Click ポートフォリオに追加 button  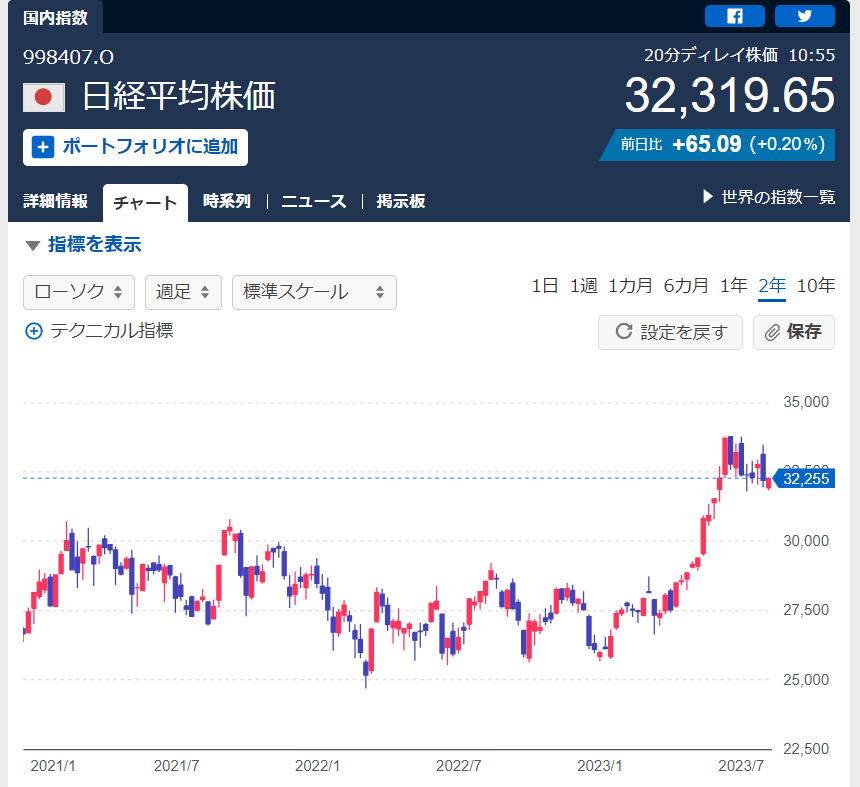click(x=135, y=147)
